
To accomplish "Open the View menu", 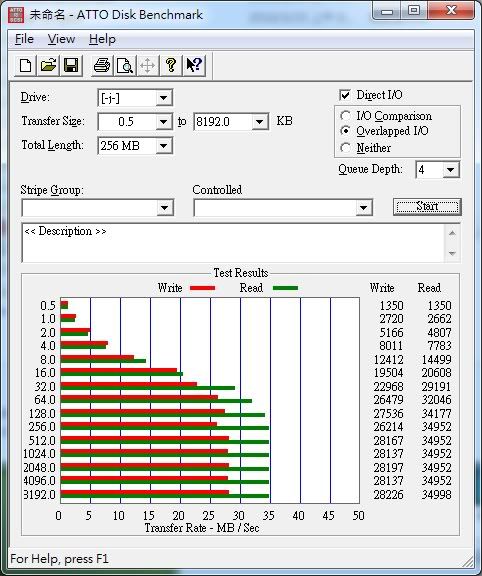I will 61,39.
